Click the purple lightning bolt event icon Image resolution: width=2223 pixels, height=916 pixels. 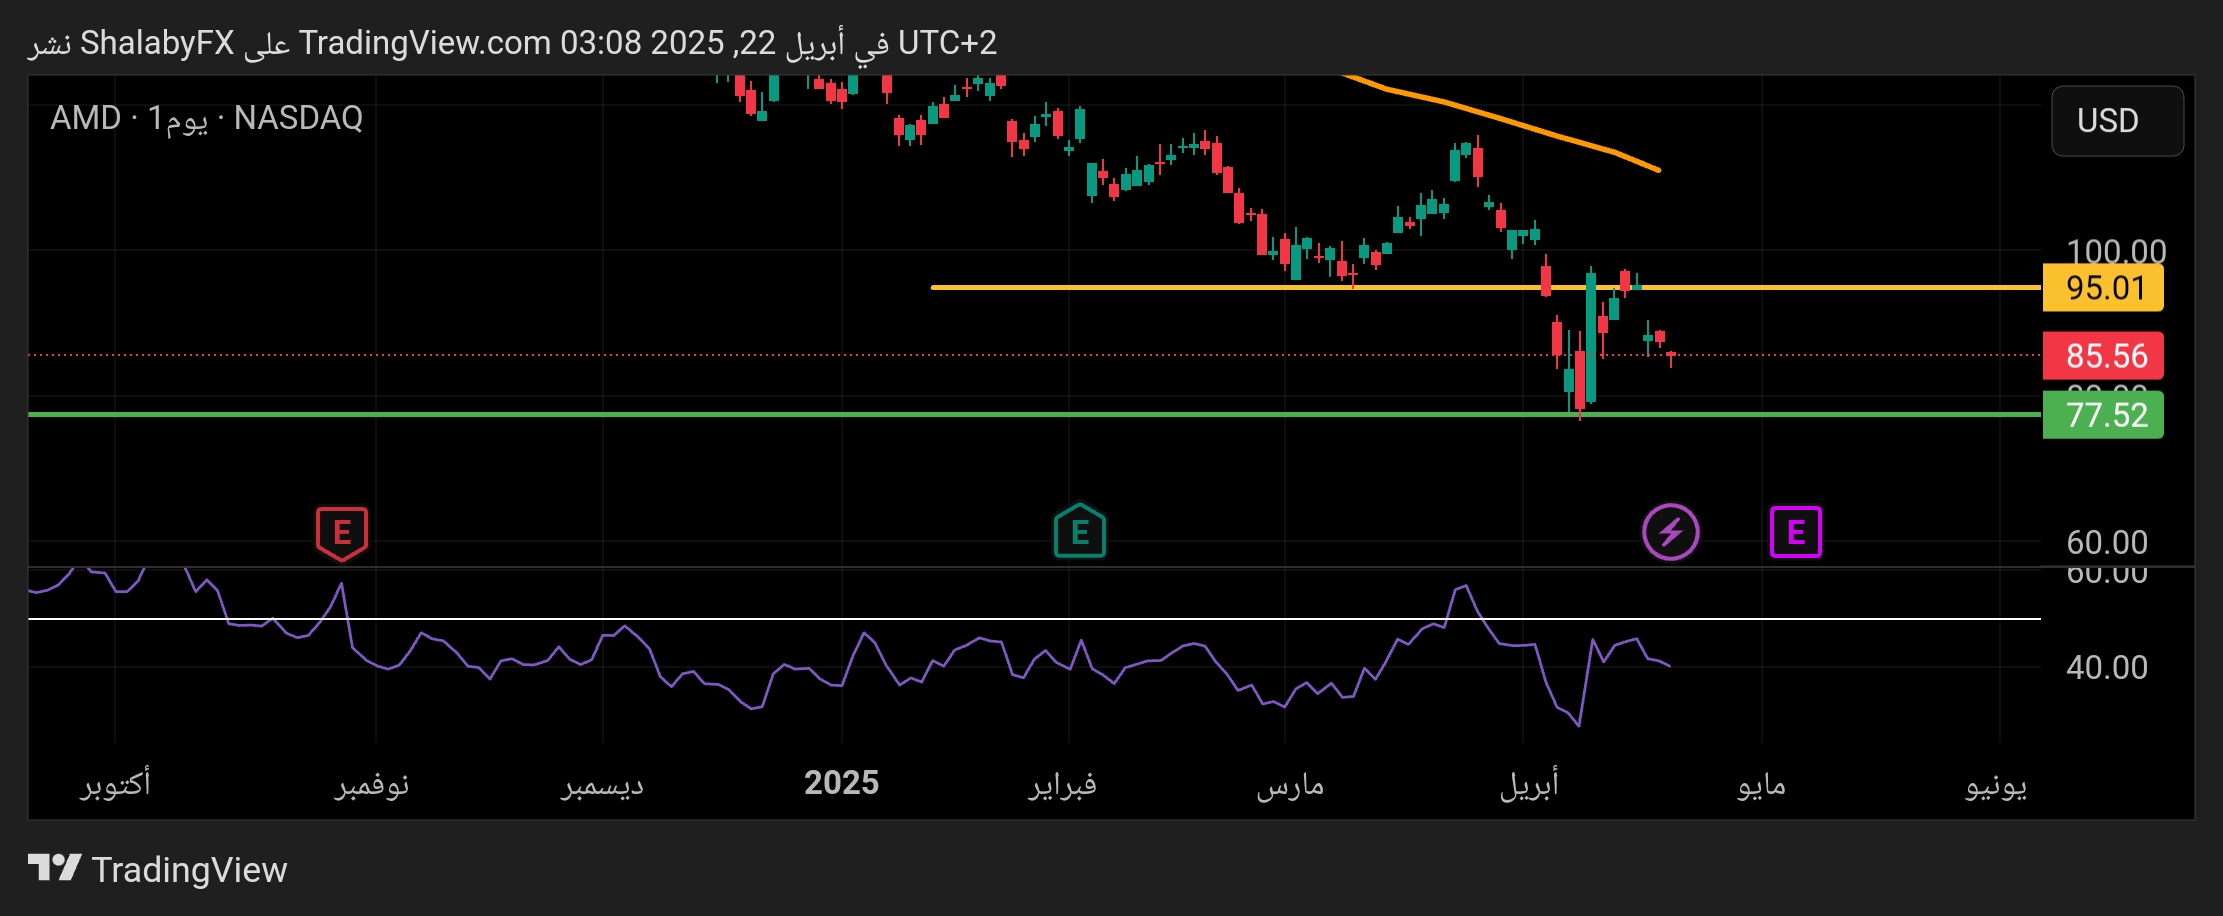[x=1671, y=532]
